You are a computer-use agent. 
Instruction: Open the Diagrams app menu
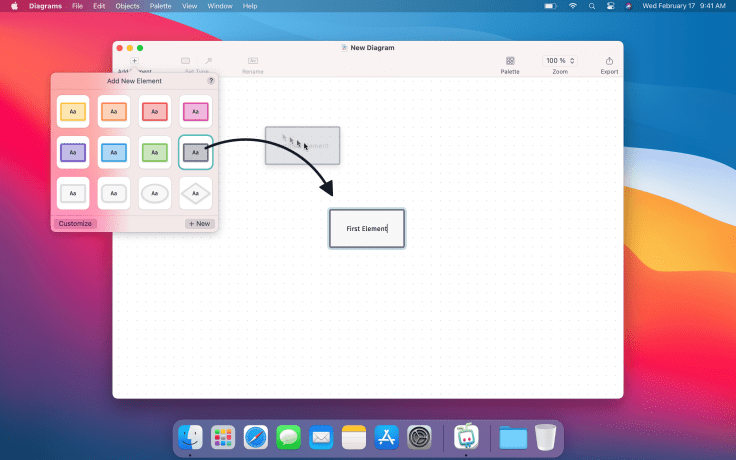point(46,6)
